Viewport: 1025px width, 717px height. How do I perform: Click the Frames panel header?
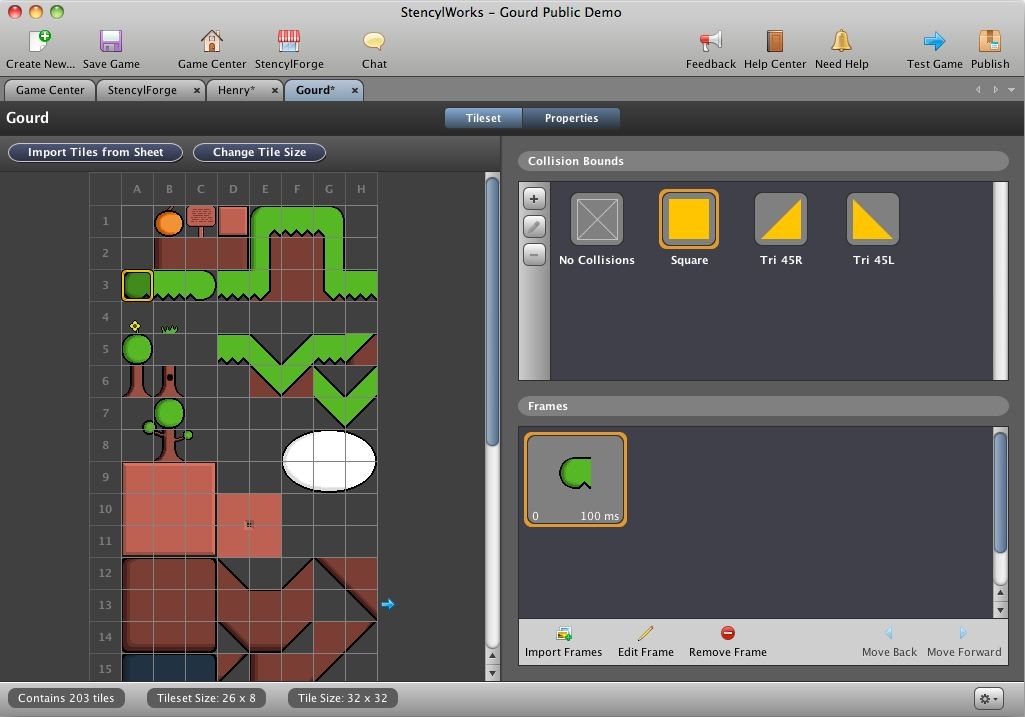point(764,406)
